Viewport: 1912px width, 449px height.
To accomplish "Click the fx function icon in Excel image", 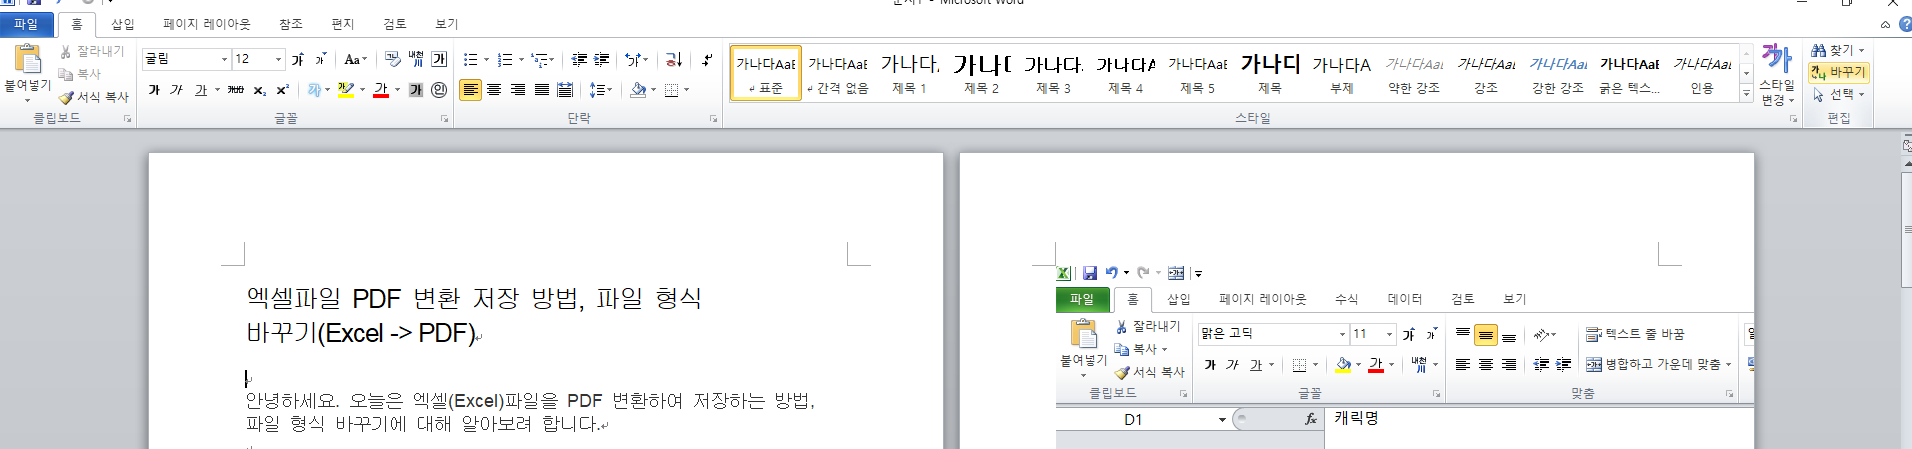I will coord(1310,419).
